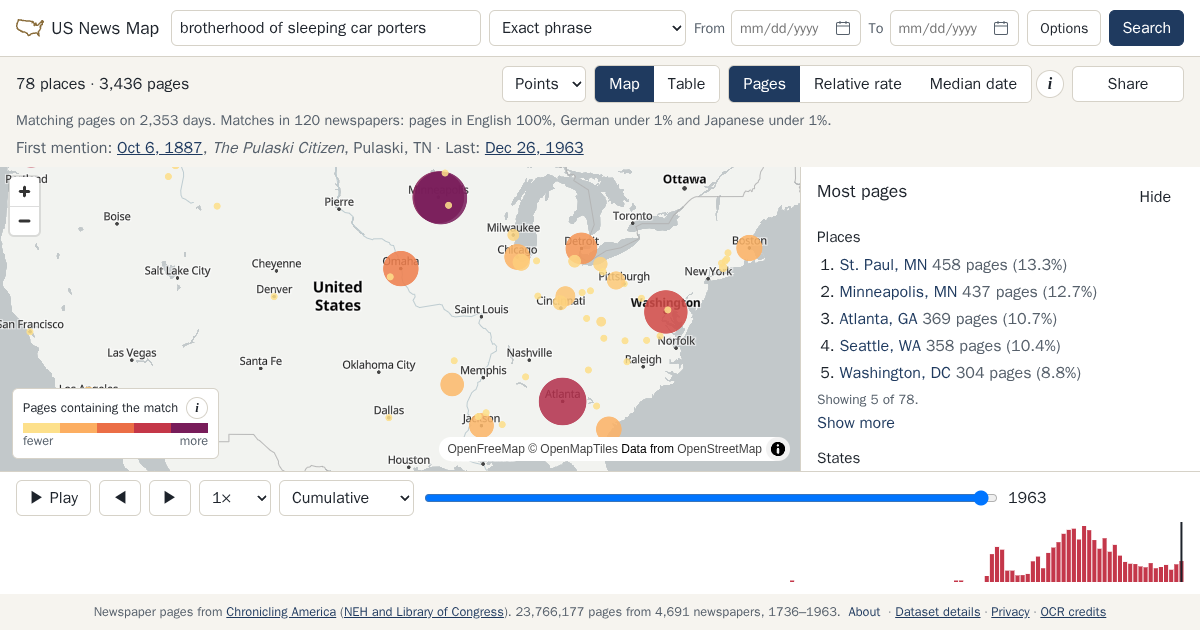1200x630 pixels.
Task: Open the playback speed 1× dropdown
Action: tap(235, 498)
